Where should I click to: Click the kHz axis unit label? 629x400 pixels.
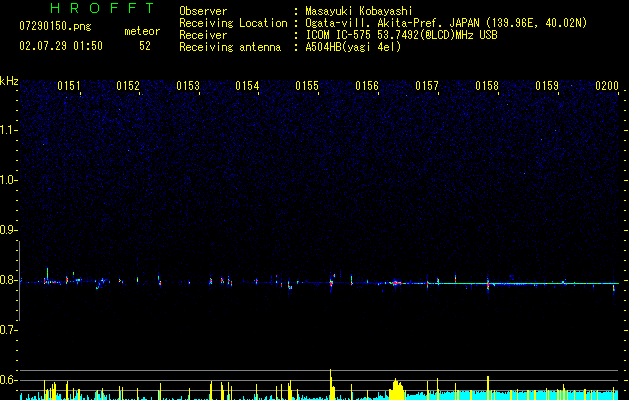[9, 81]
